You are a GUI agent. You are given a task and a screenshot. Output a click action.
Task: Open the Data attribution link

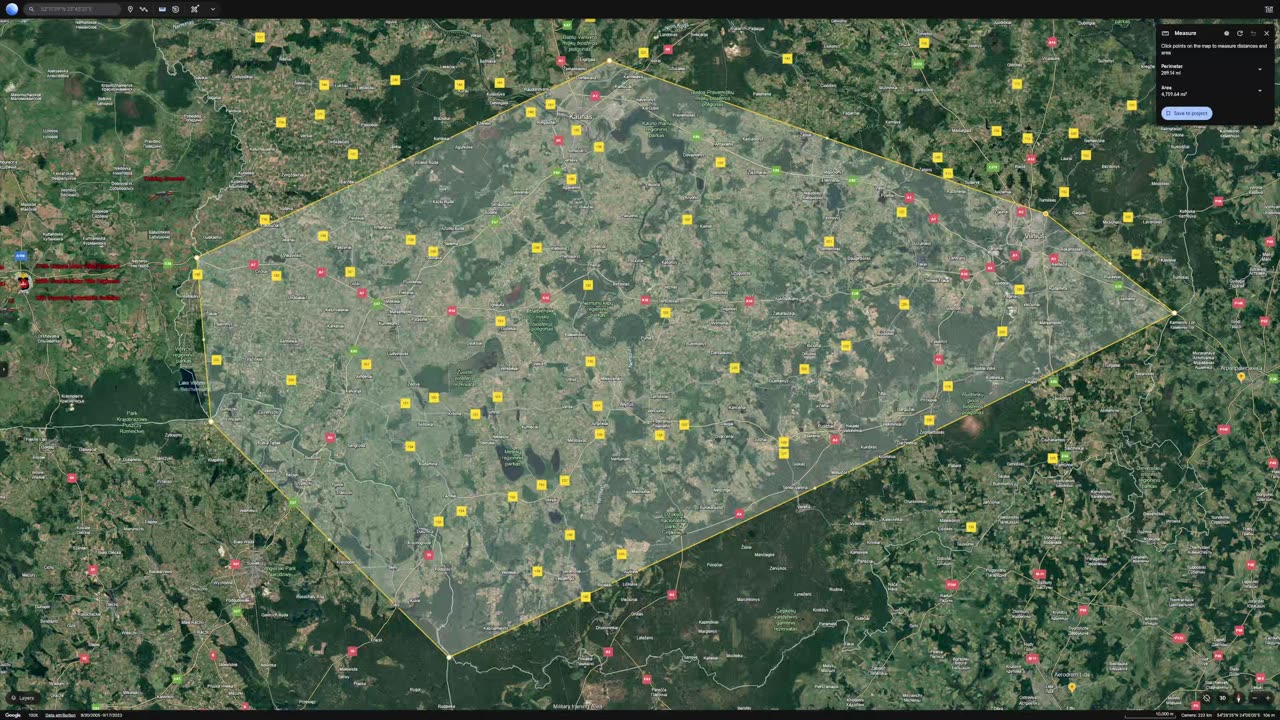coord(61,715)
